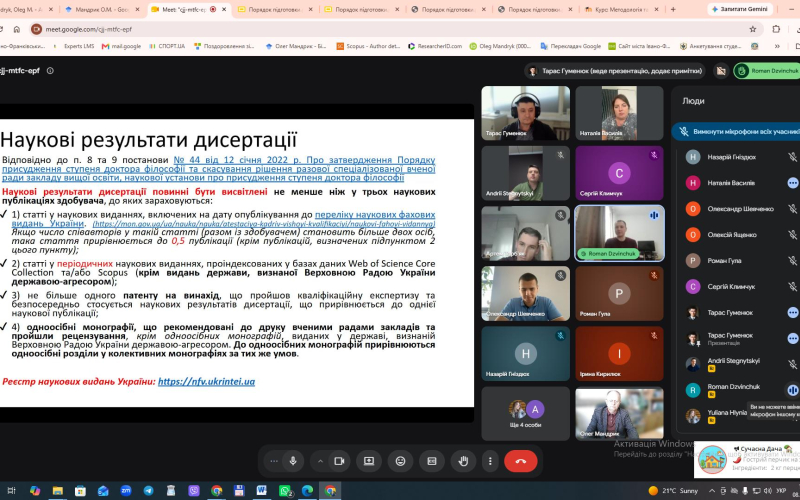Open browser extensions puzzle icon
The image size is (800, 500).
[x=776, y=29]
